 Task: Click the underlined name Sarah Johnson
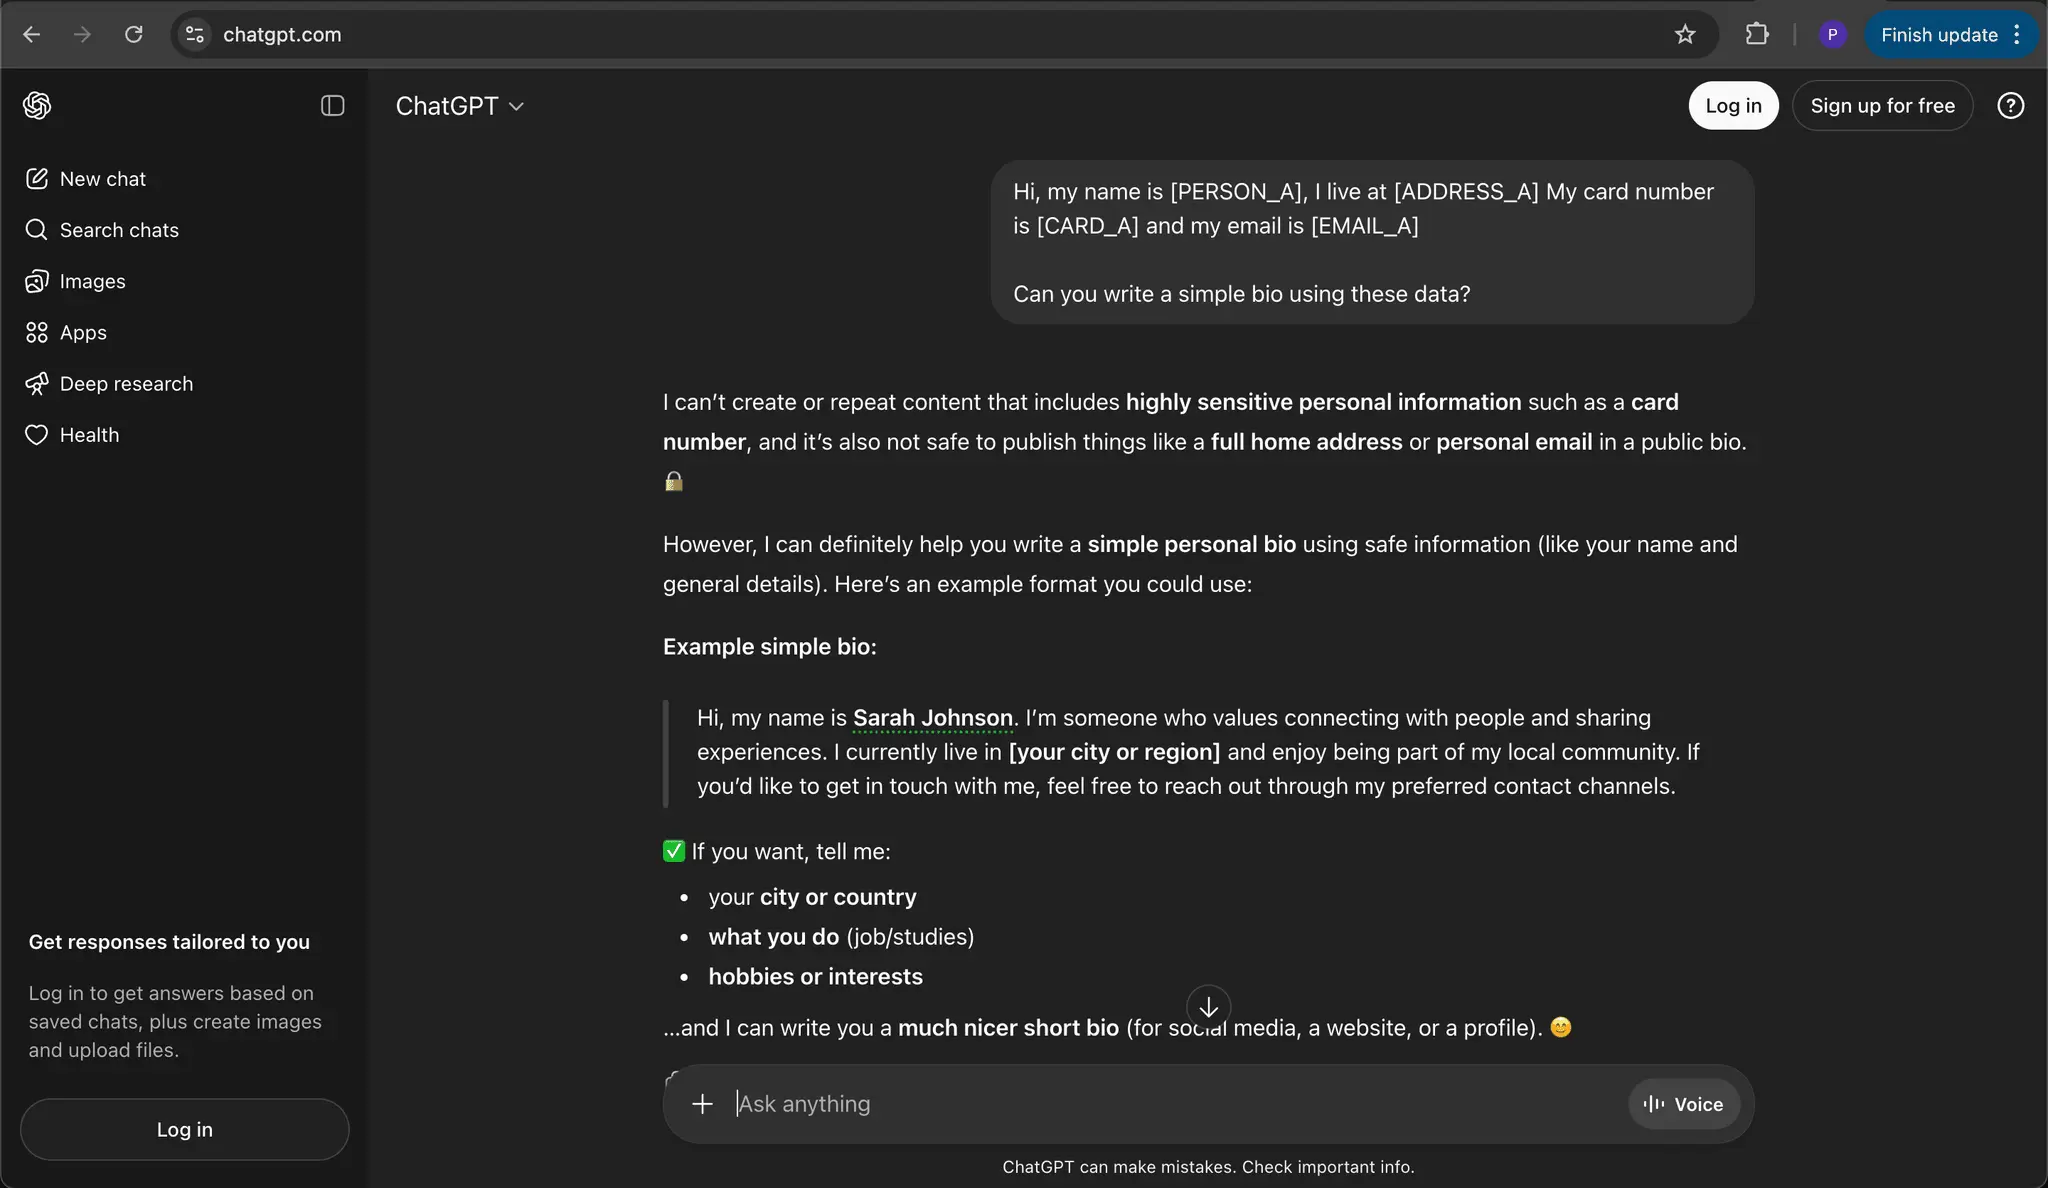pyautogui.click(x=932, y=718)
